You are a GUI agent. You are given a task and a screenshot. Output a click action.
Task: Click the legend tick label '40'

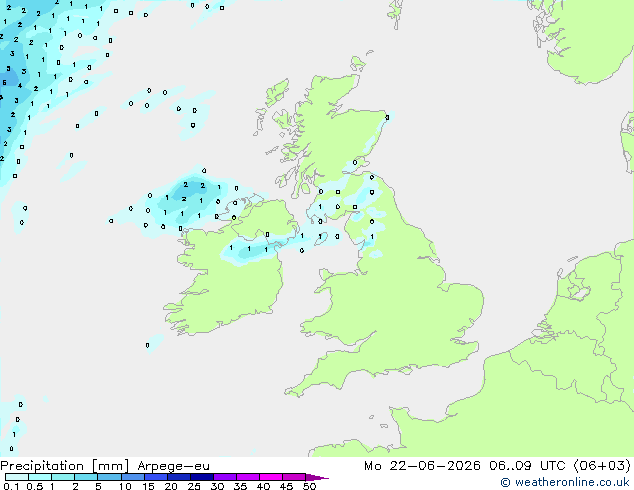(x=263, y=486)
